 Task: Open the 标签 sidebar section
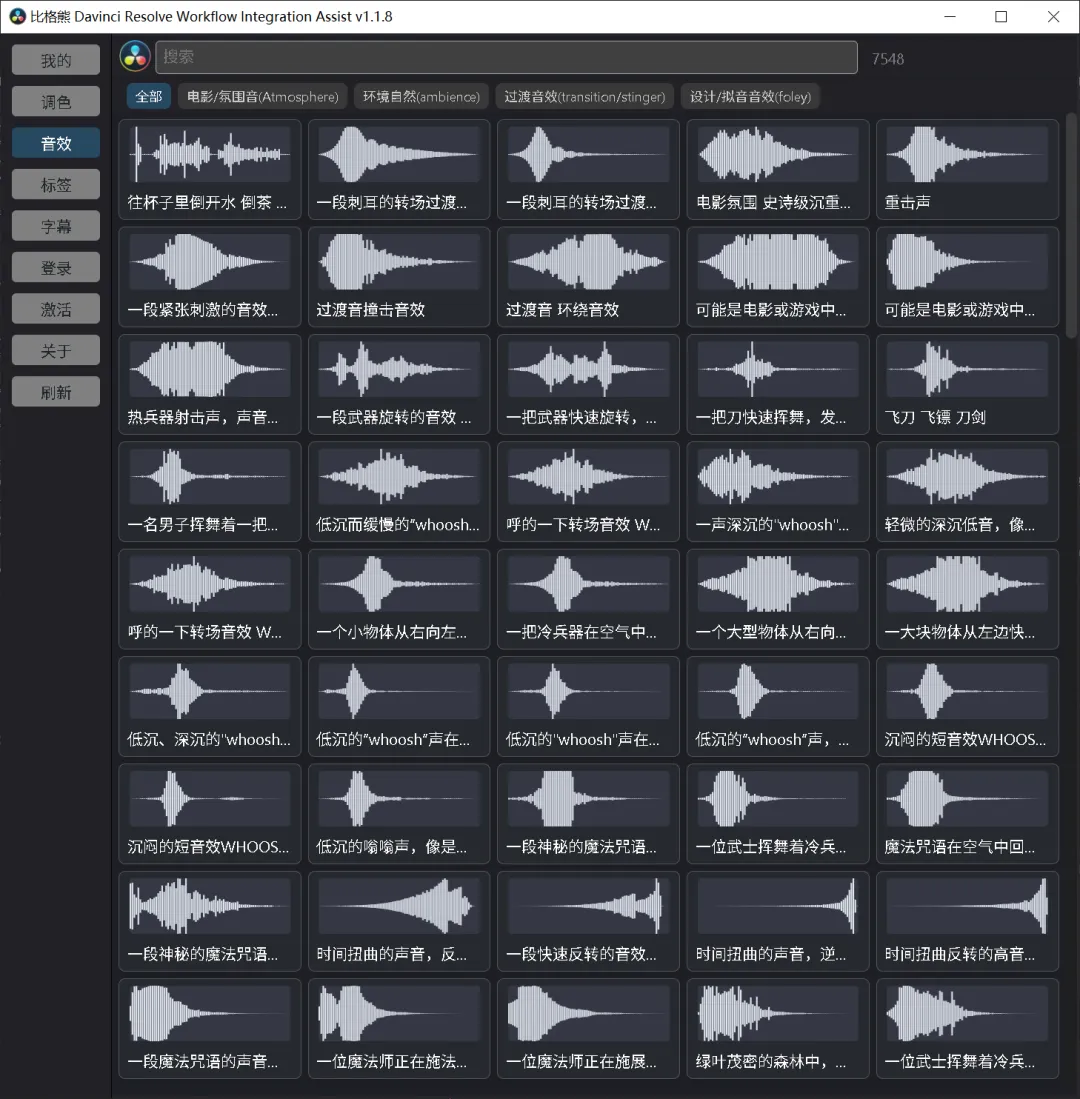[56, 184]
